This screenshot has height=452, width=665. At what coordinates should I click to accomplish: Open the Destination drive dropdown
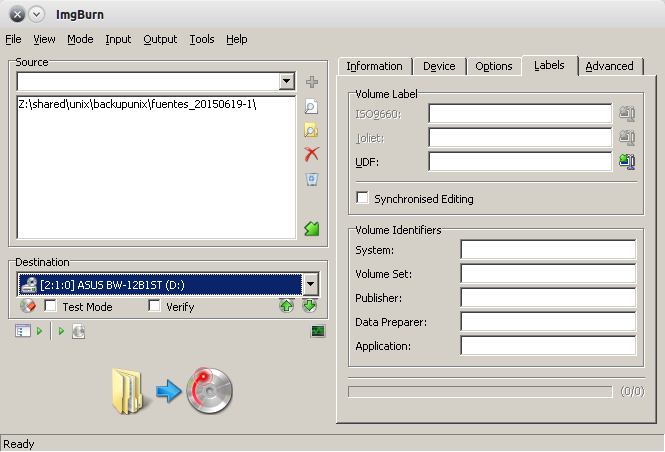[310, 284]
